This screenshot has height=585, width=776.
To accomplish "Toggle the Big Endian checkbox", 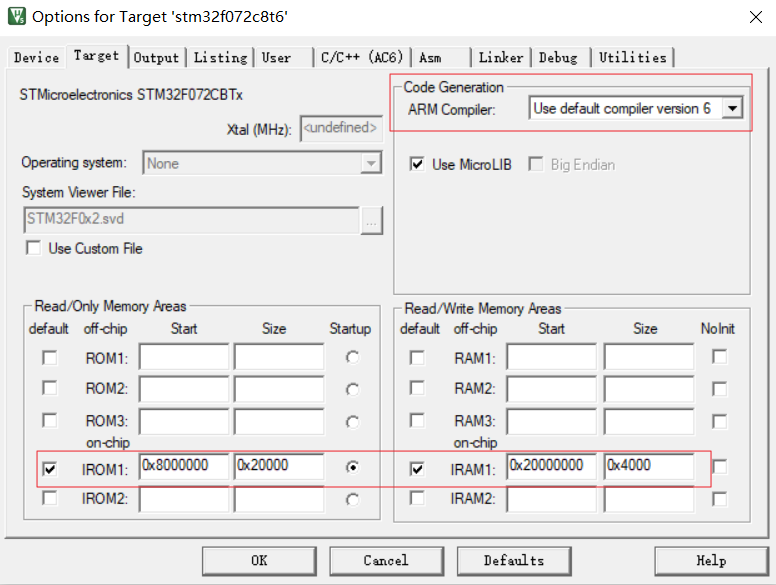I will 535,164.
